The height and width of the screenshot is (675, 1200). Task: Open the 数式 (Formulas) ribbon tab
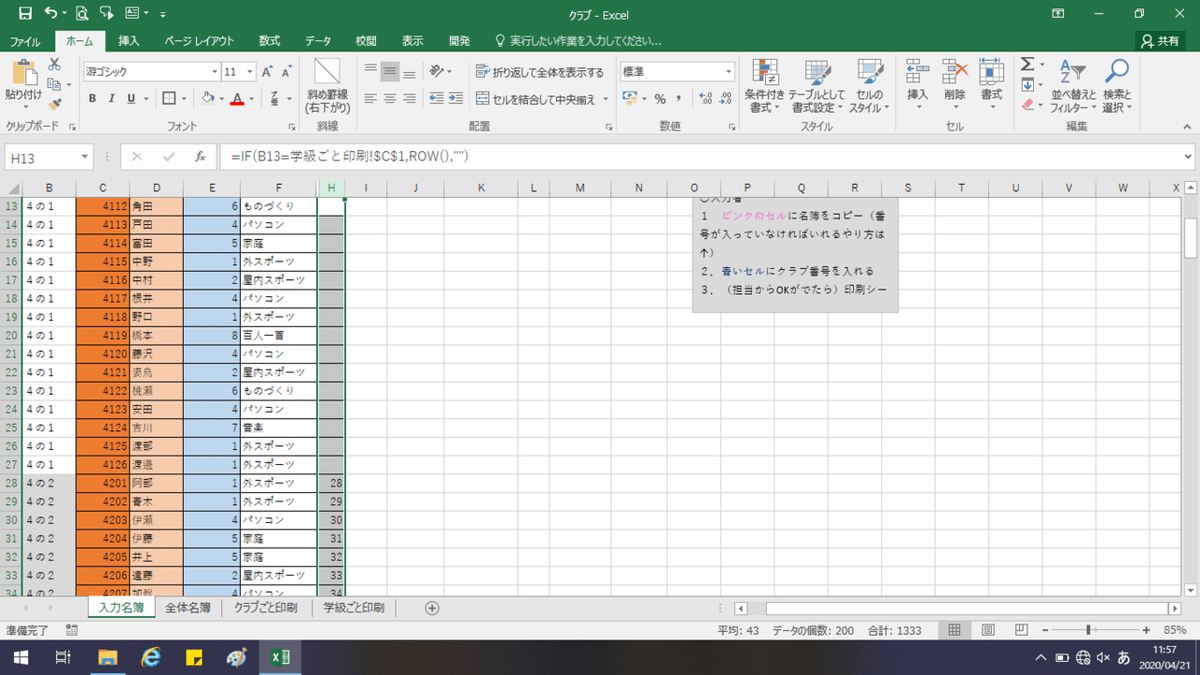269,41
